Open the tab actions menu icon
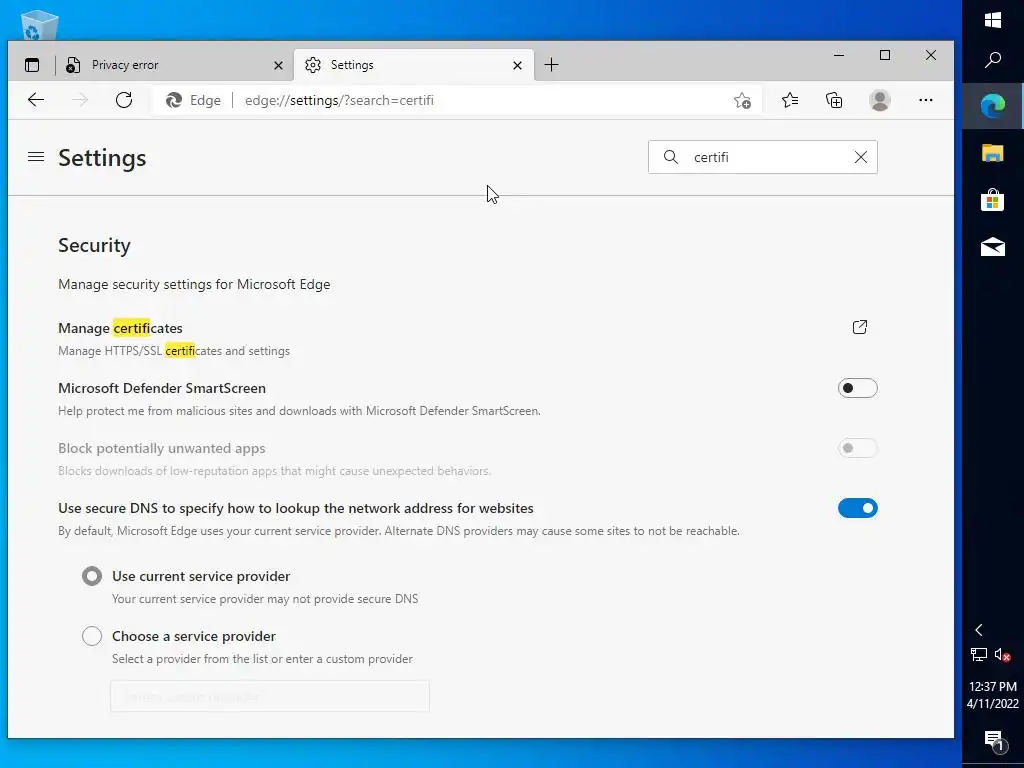1024x768 pixels. click(32, 65)
